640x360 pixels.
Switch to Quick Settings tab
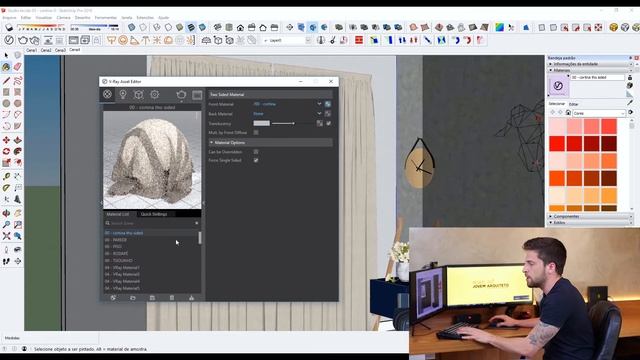154,214
